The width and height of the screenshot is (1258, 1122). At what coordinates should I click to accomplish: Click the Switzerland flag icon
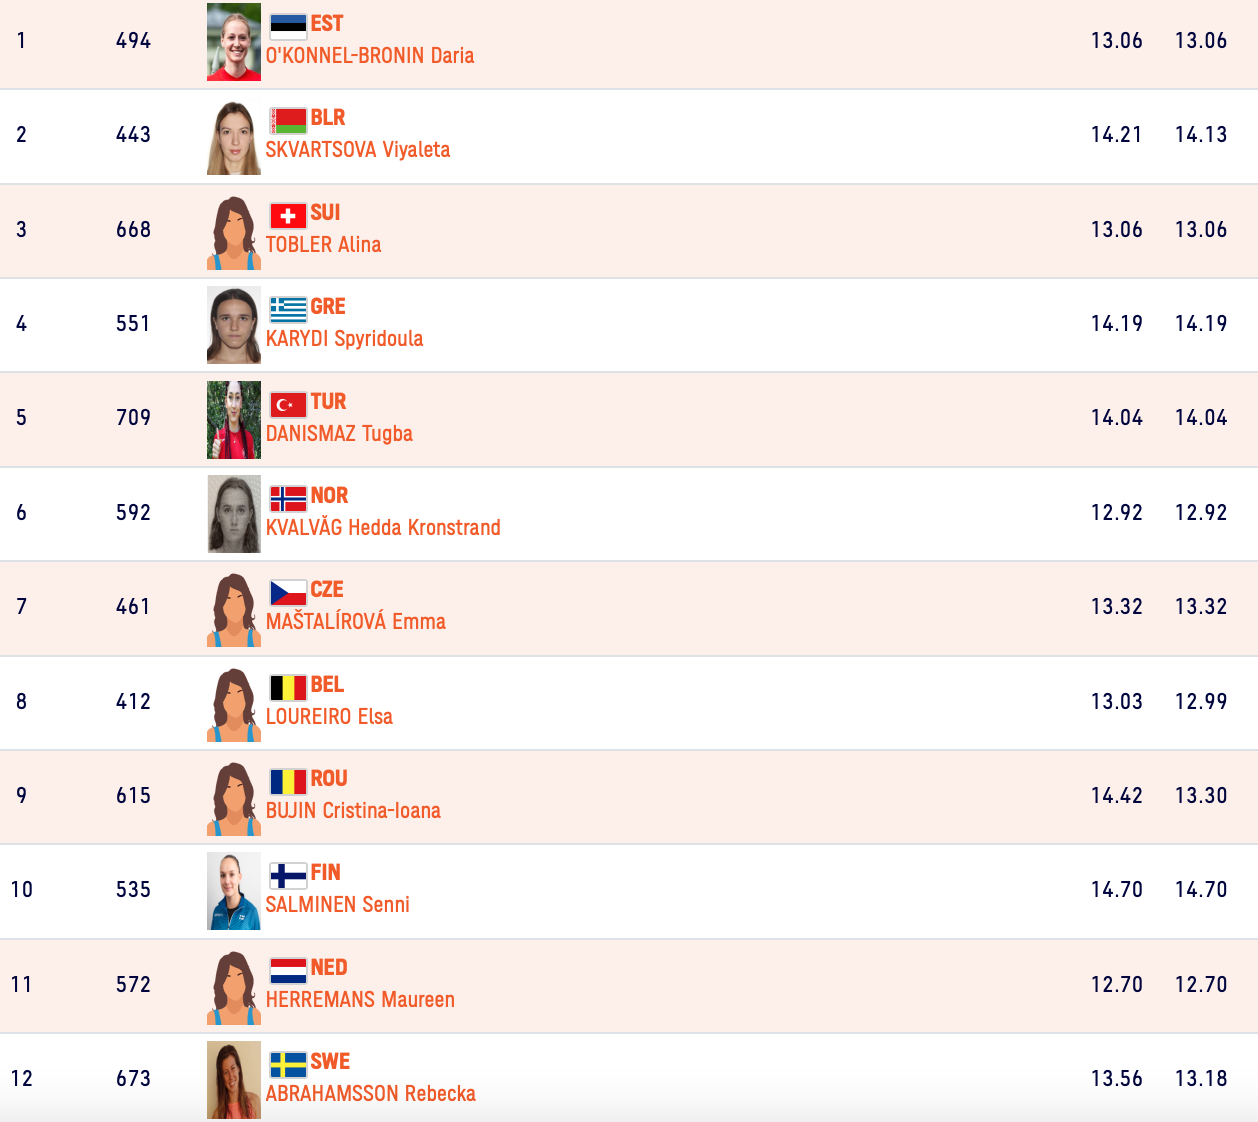point(288,215)
